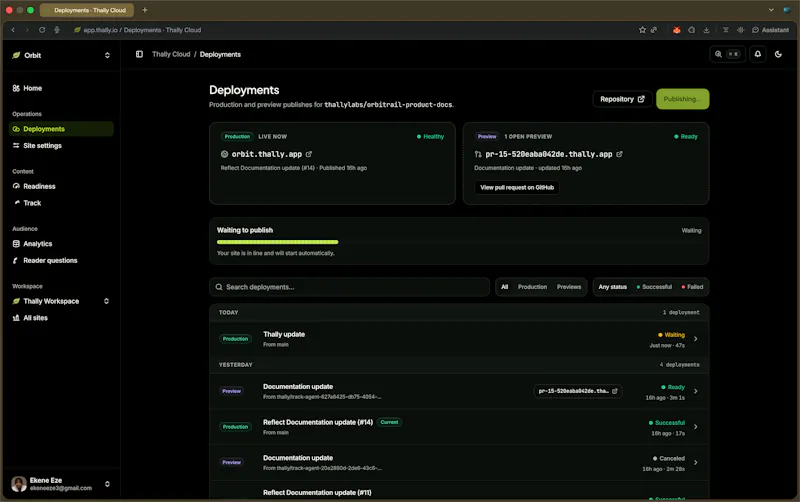
Task: Bookmark this page with the star
Action: tap(642, 30)
